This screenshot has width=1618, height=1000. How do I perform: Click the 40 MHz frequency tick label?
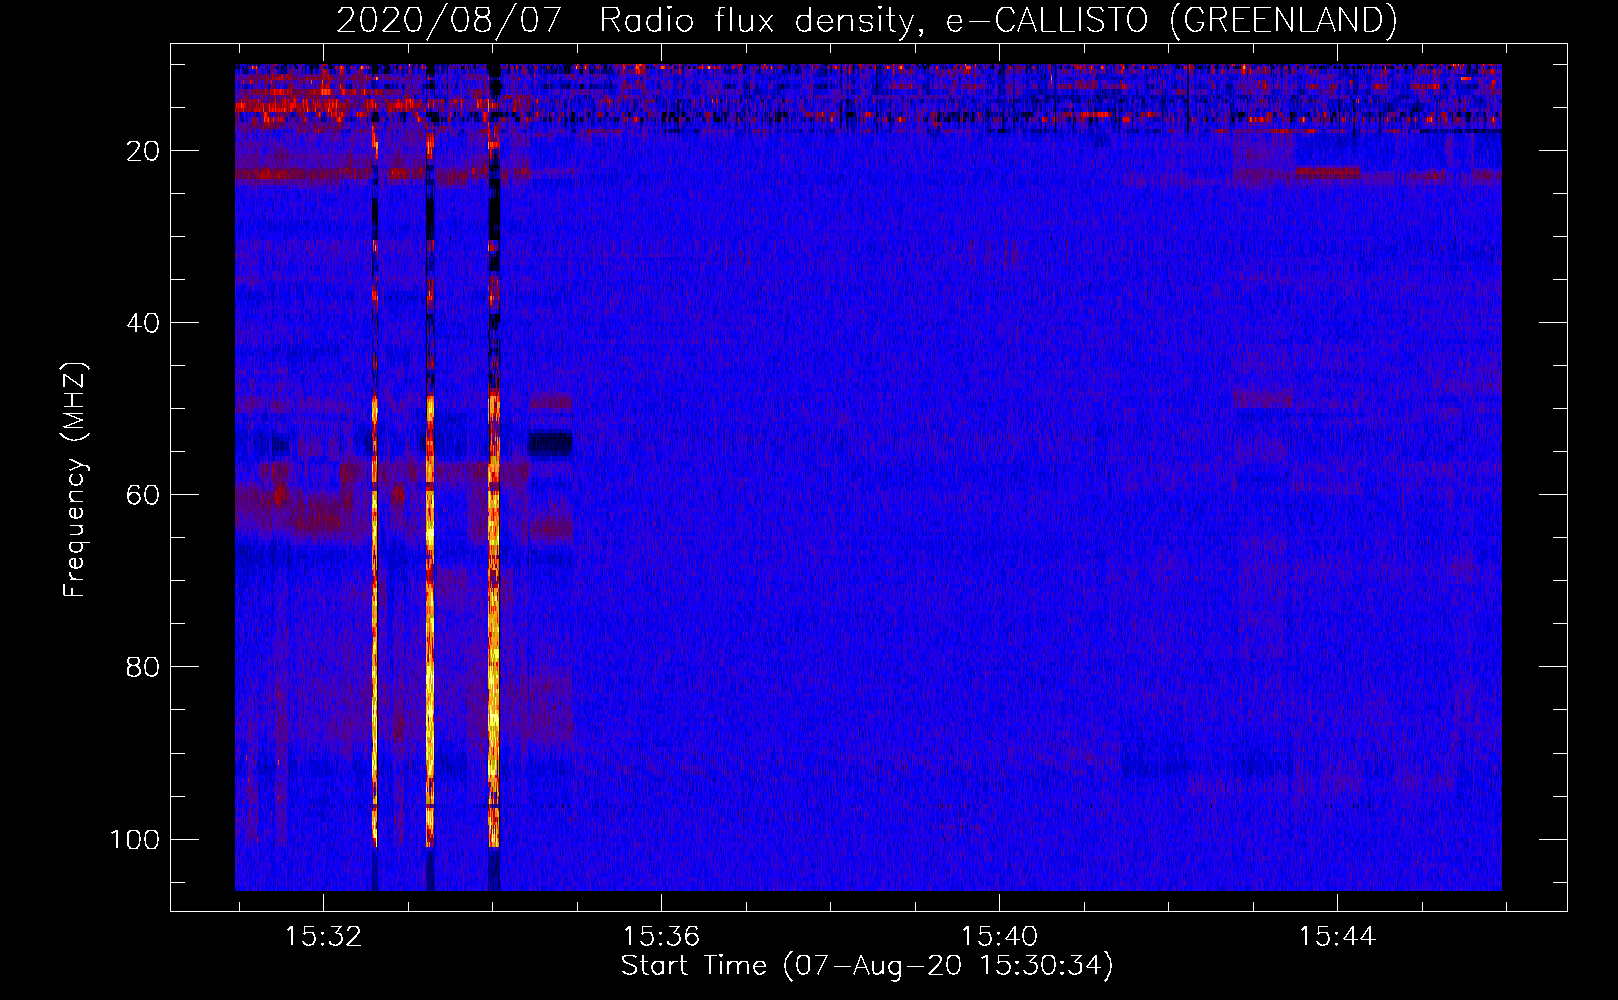(143, 323)
